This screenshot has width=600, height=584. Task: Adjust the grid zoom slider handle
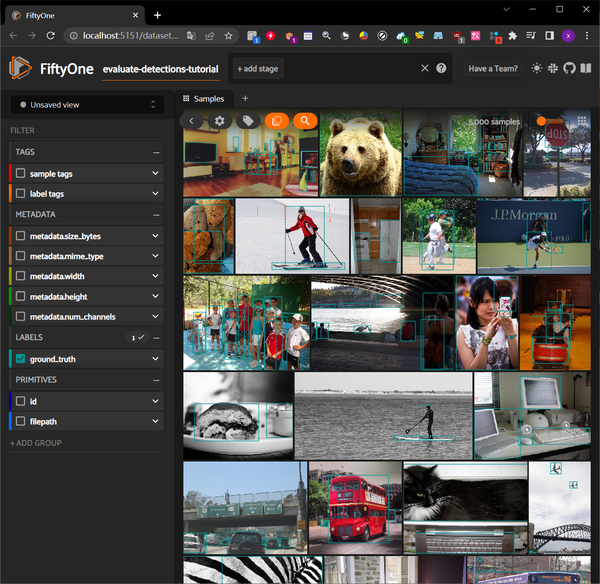pyautogui.click(x=541, y=121)
